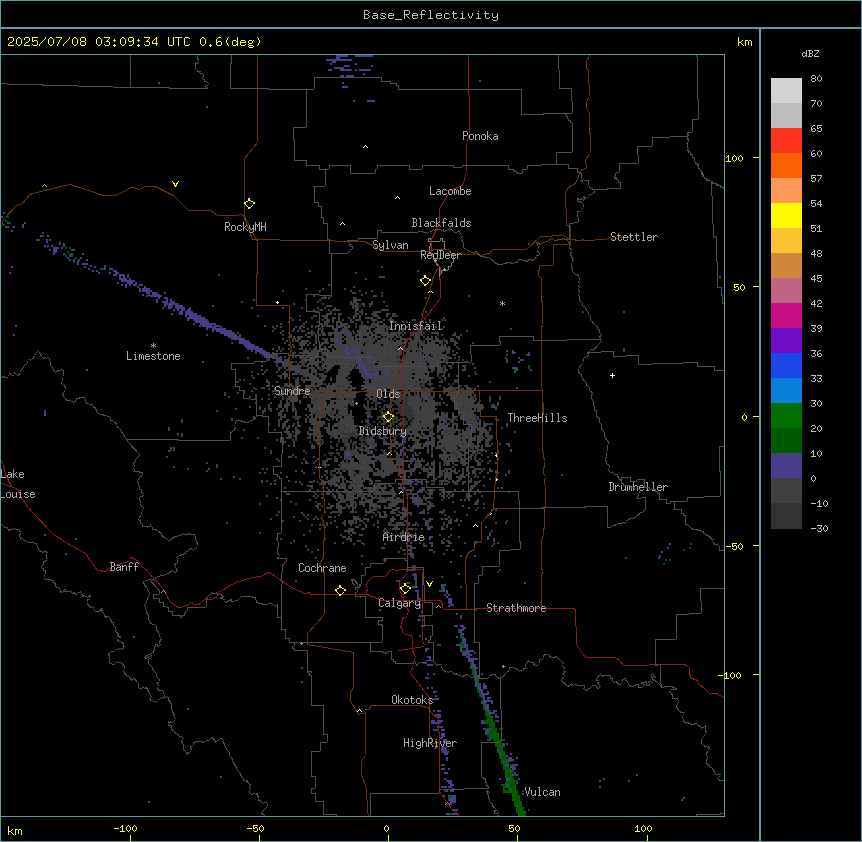Click the yellow V marker east of Calgary
The width and height of the screenshot is (862, 842).
coord(429,584)
